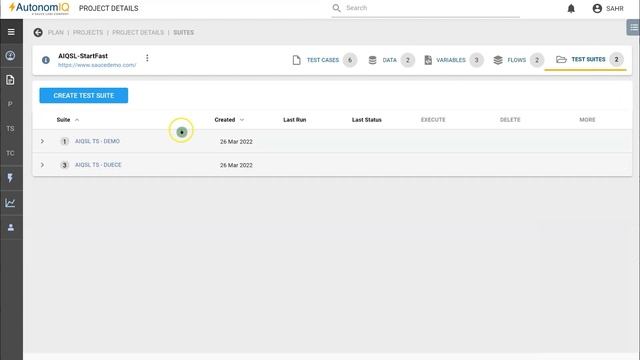Open the AIQSL TS - DUECE suite
The height and width of the screenshot is (360, 640).
pyautogui.click(x=98, y=165)
